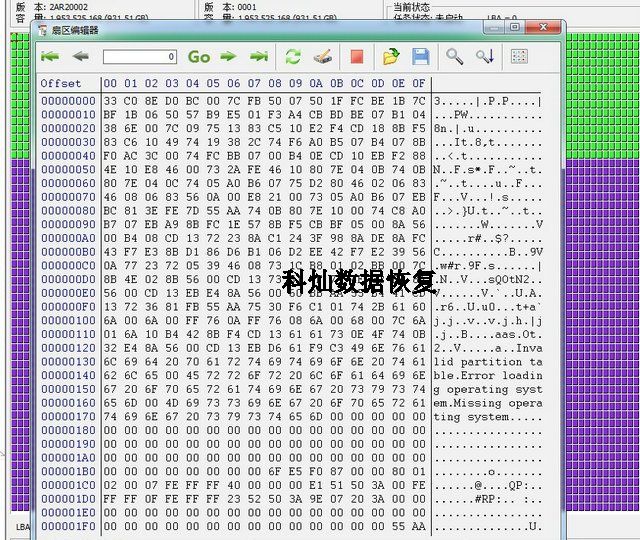Image resolution: width=640 pixels, height=540 pixels.
Task: Click ASCII text 'em.Missing opera'
Action: (x=488, y=403)
